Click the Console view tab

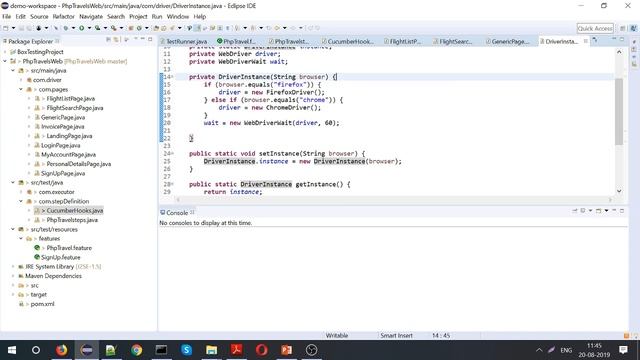(x=177, y=213)
